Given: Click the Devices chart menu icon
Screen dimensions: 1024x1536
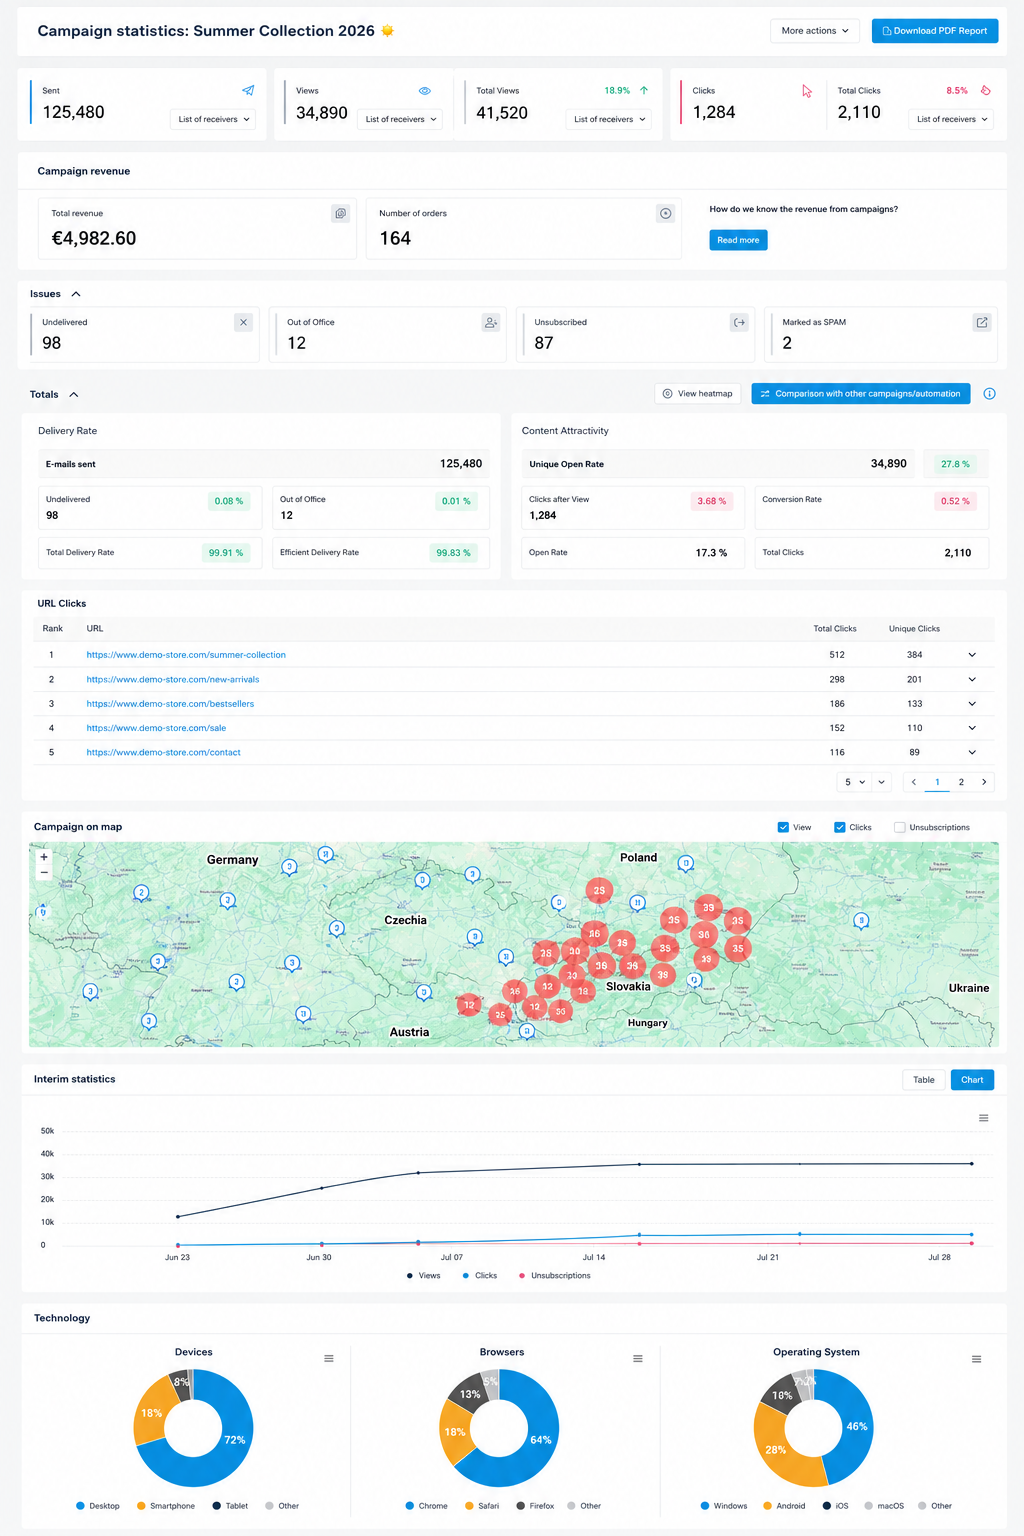Looking at the screenshot, I should point(329,1359).
